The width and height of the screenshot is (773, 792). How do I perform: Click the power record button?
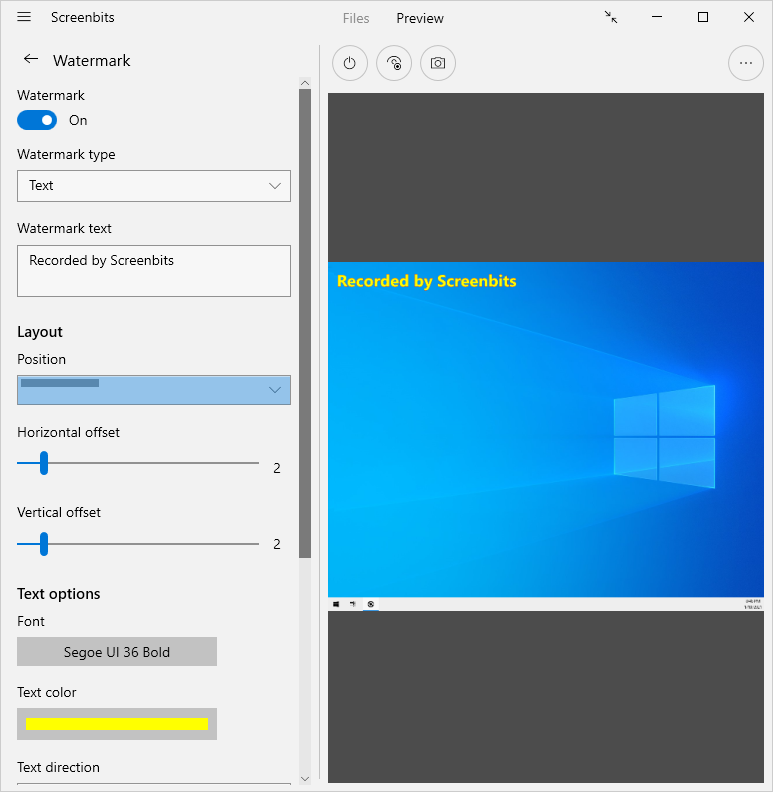[350, 63]
